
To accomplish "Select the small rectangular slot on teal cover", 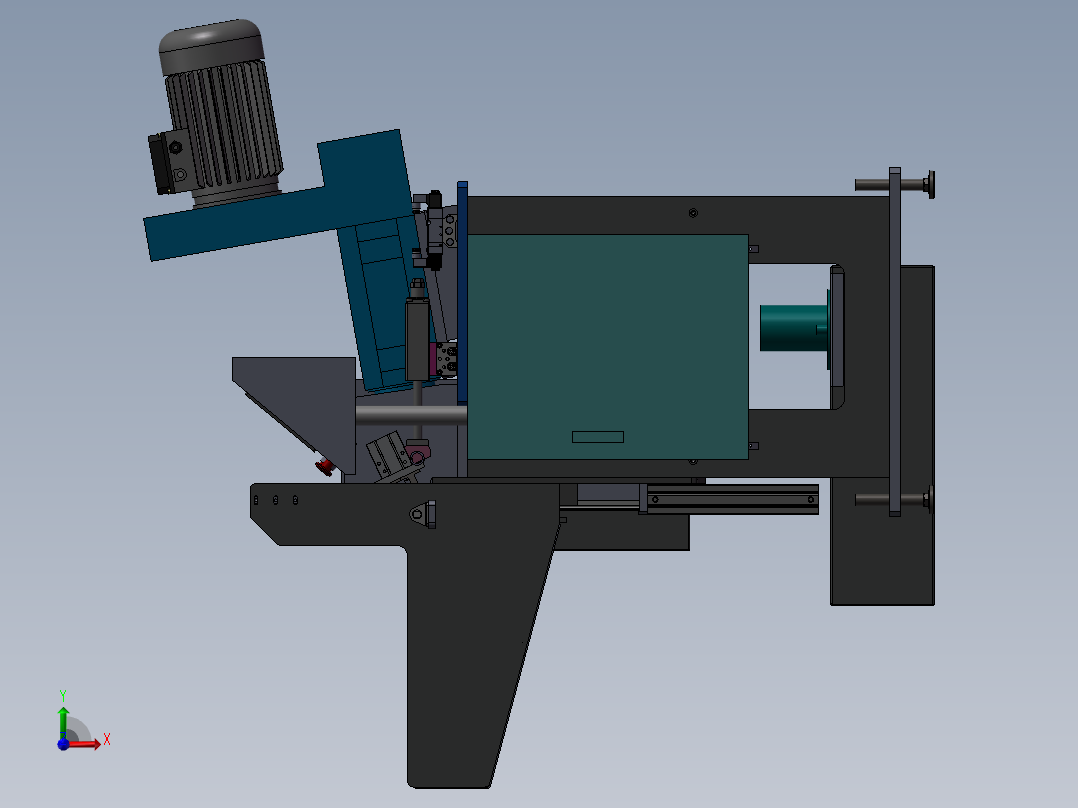I will pyautogui.click(x=597, y=437).
